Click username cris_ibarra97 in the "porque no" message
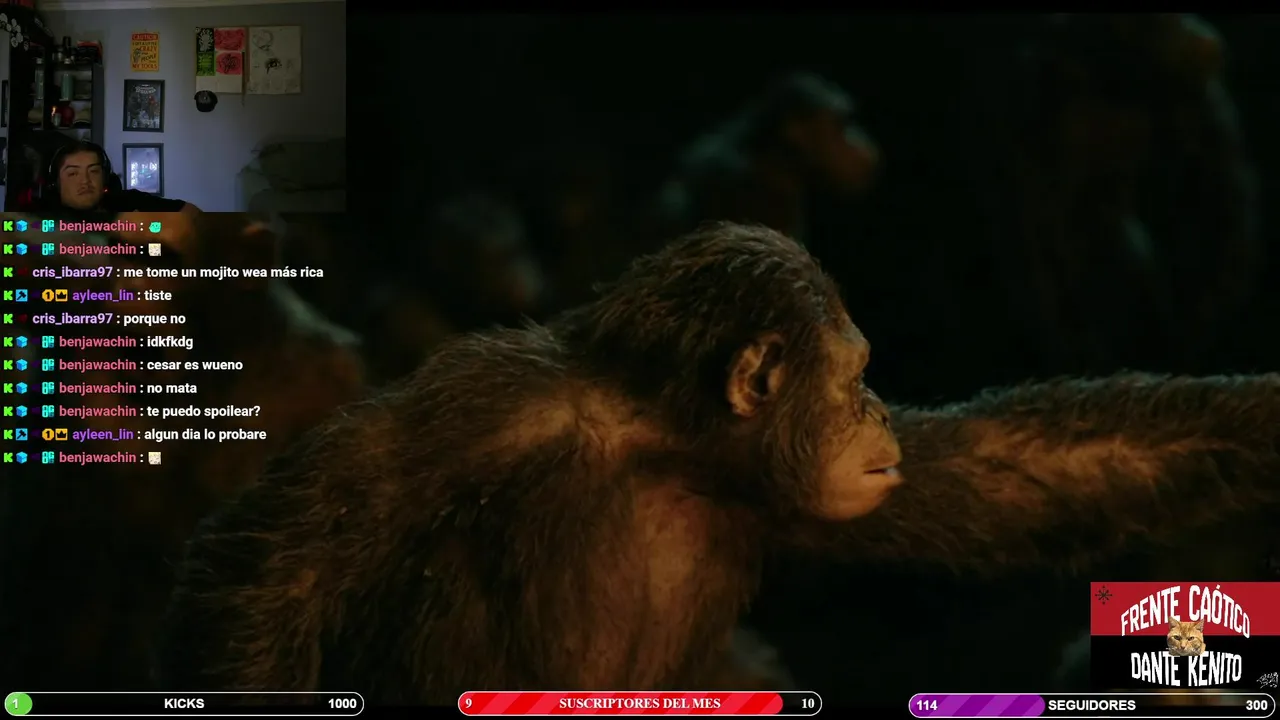 click(72, 319)
